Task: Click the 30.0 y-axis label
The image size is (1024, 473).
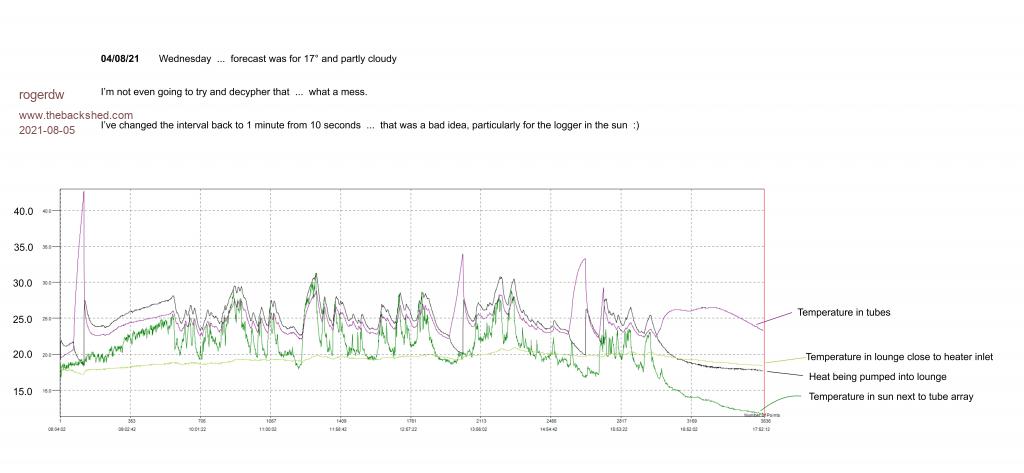Action: (x=23, y=283)
